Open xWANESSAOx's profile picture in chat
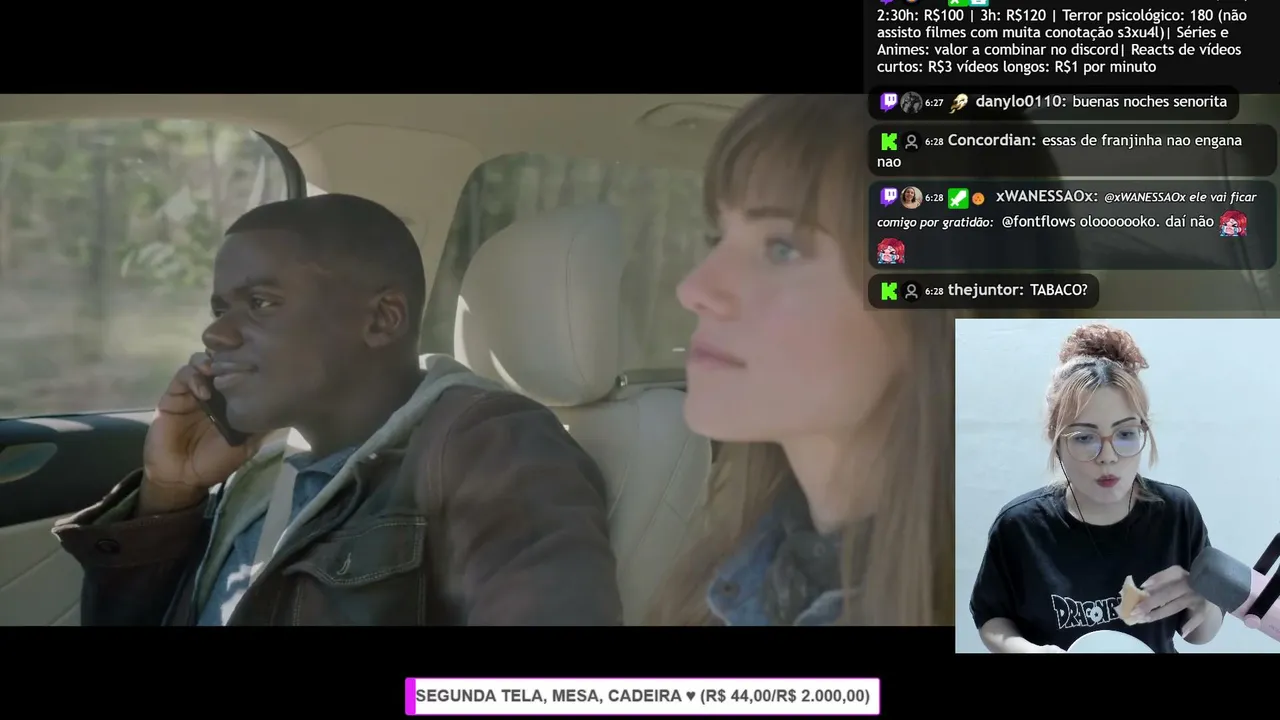Viewport: 1280px width, 720px height. click(911, 197)
